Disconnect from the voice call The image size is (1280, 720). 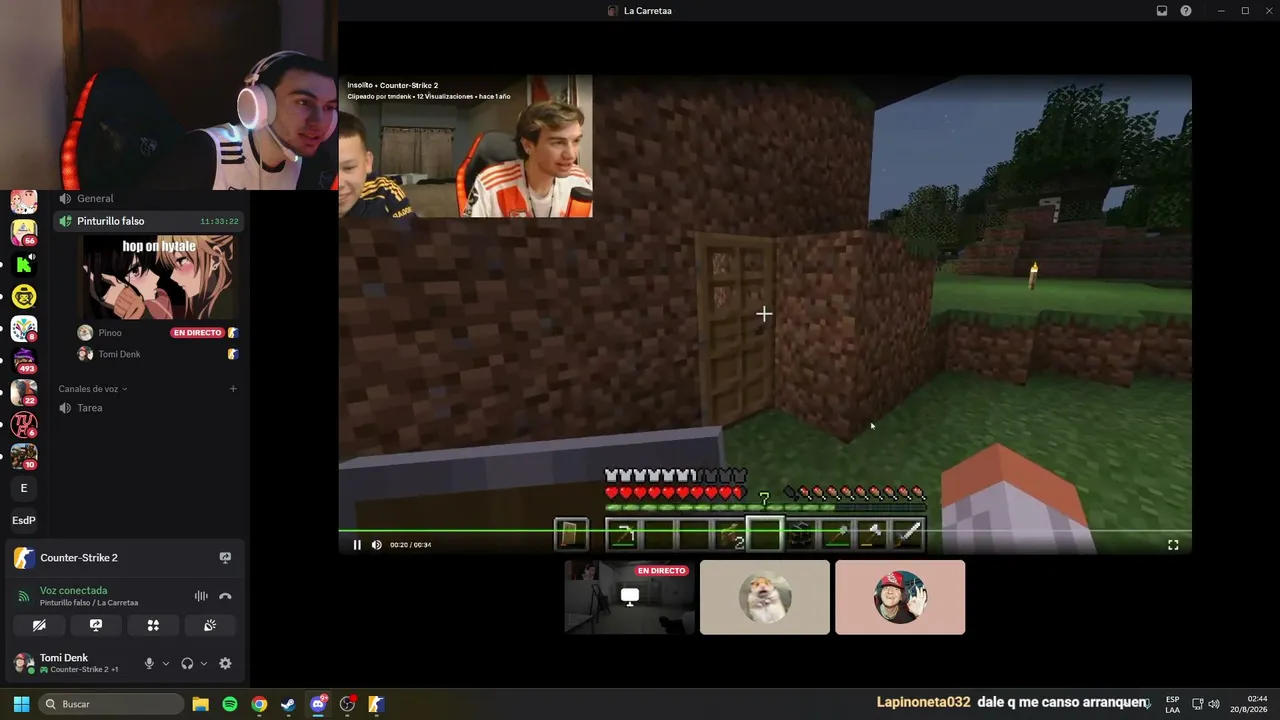[x=225, y=596]
